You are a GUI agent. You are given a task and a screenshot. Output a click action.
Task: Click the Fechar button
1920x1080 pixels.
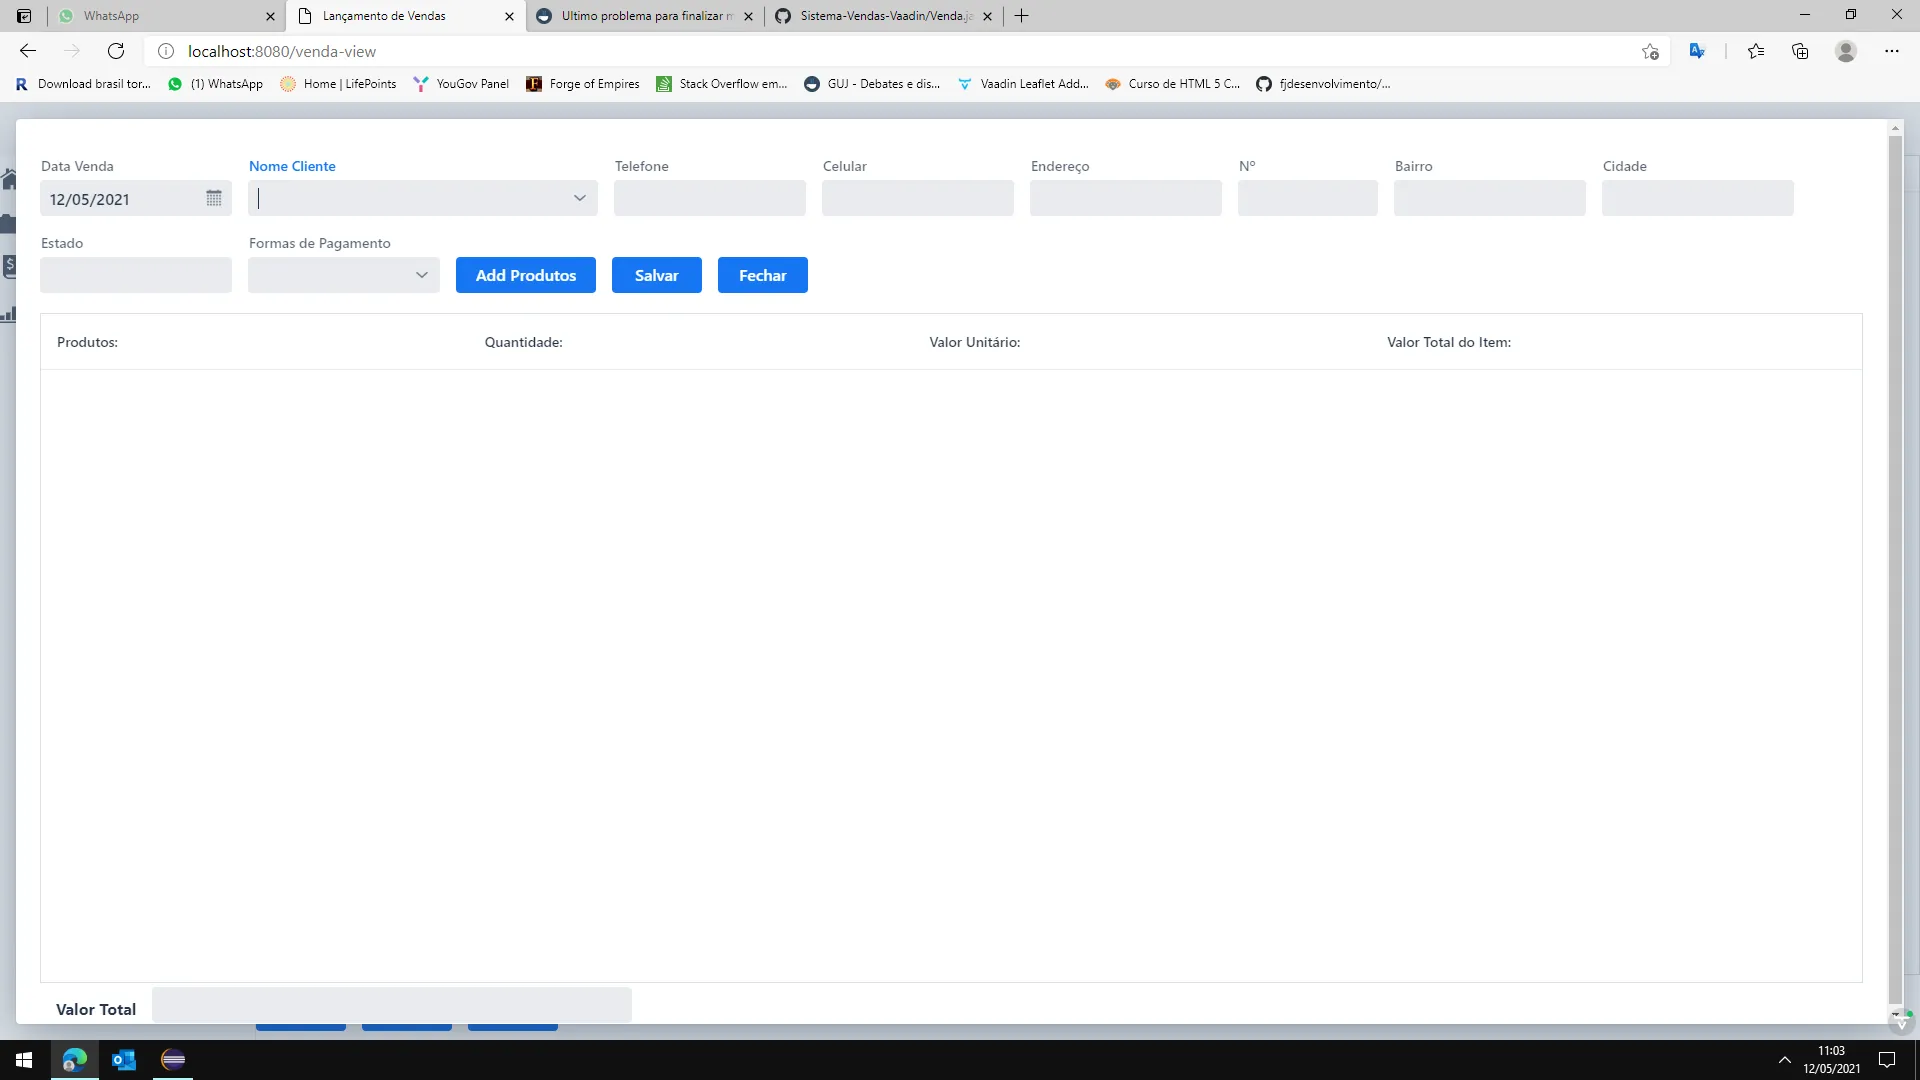click(x=762, y=275)
